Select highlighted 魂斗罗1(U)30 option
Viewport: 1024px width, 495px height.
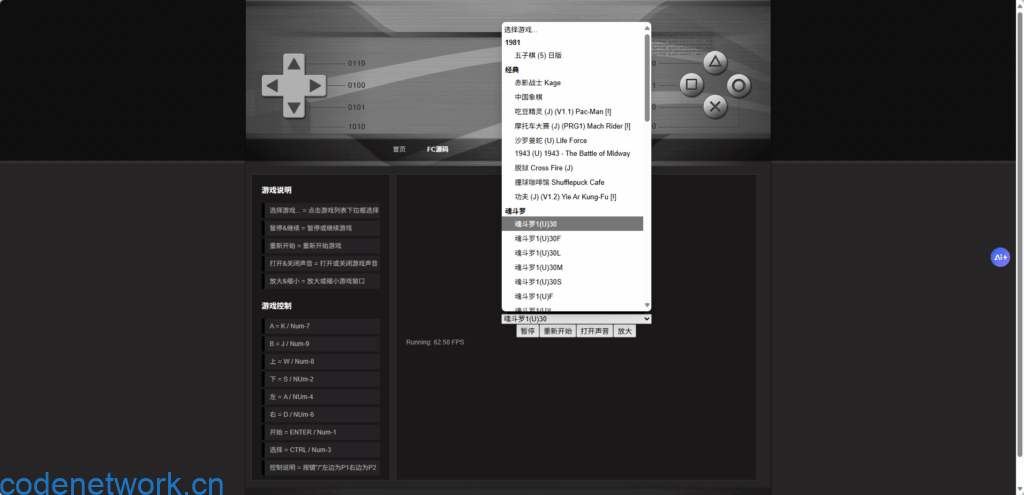coord(573,224)
